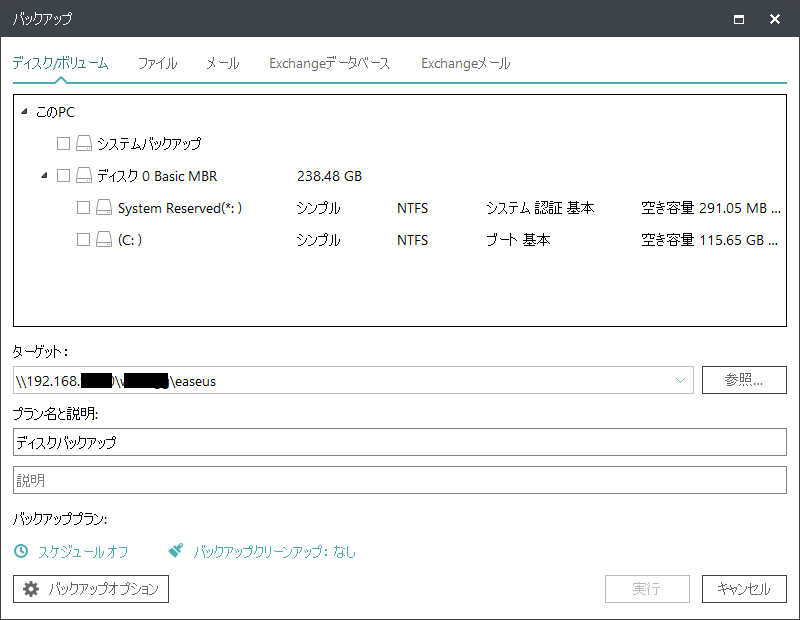Click シンプル in the System Reserved row

click(x=318, y=208)
